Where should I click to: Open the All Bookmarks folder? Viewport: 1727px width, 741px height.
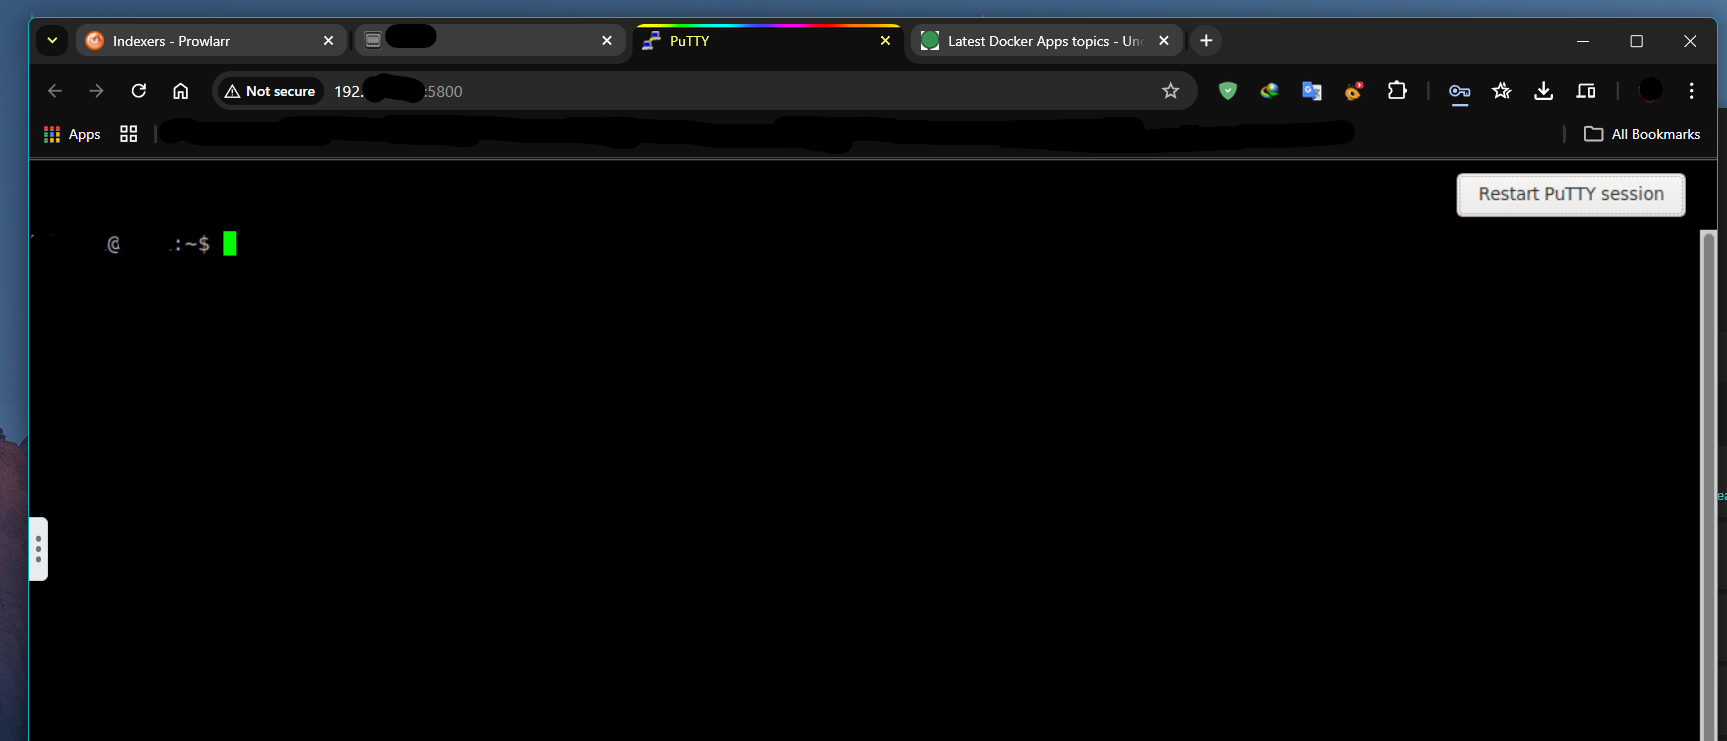1642,134
